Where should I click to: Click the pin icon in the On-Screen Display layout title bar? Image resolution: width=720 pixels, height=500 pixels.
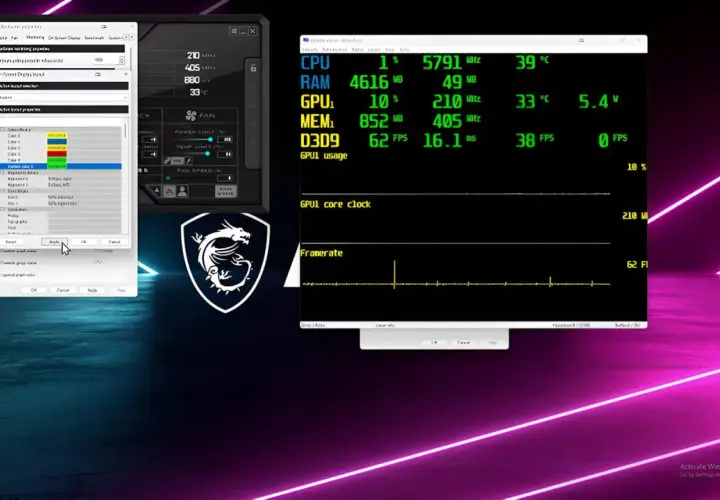(97, 74)
